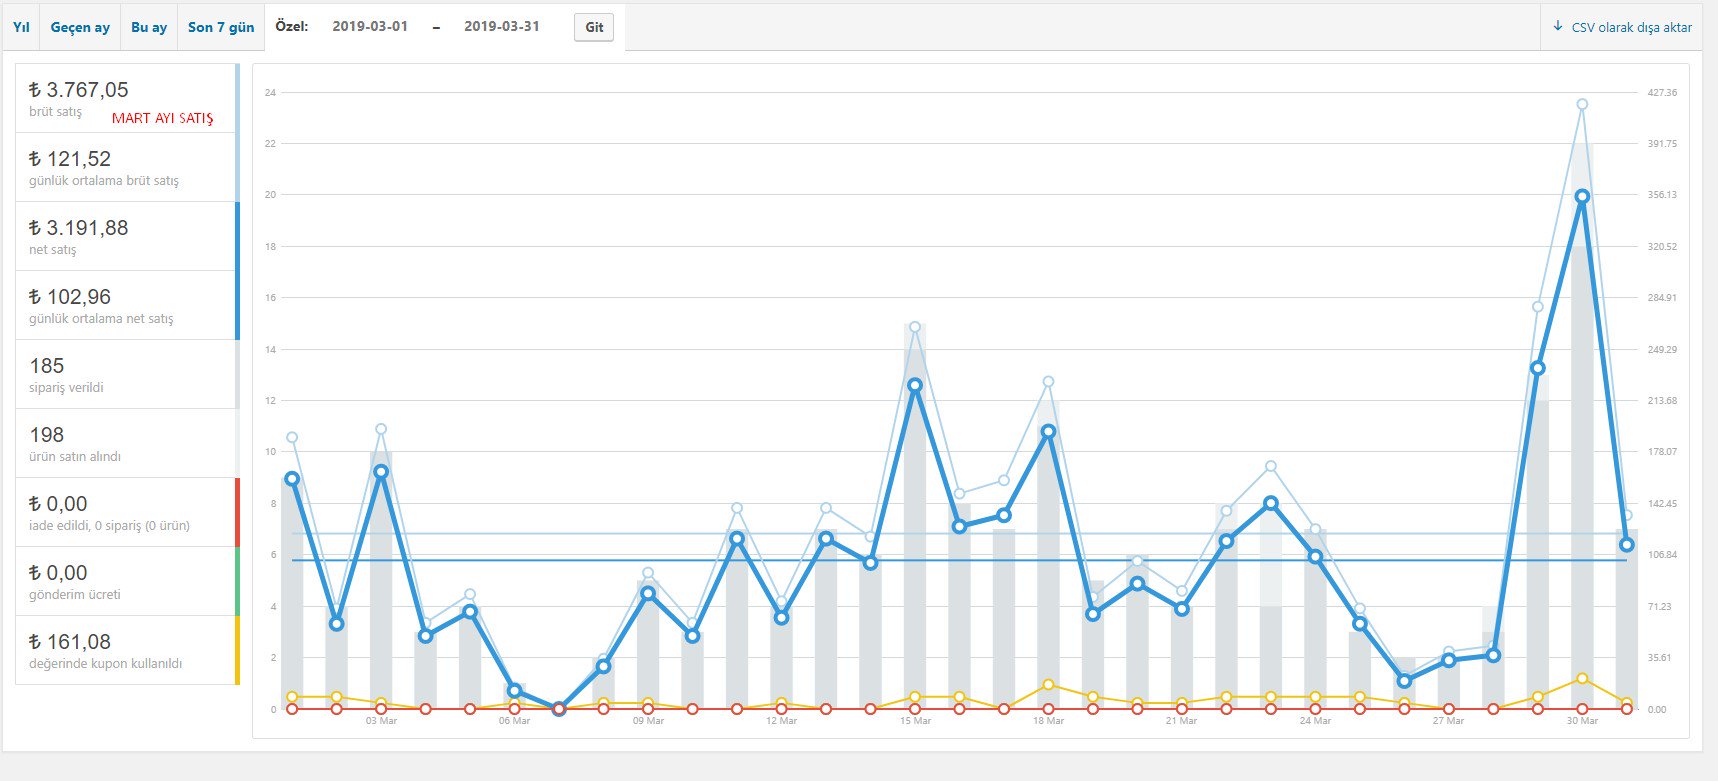Click the 21 Mar axis label
Screen dimensions: 1718x781
click(x=1181, y=721)
